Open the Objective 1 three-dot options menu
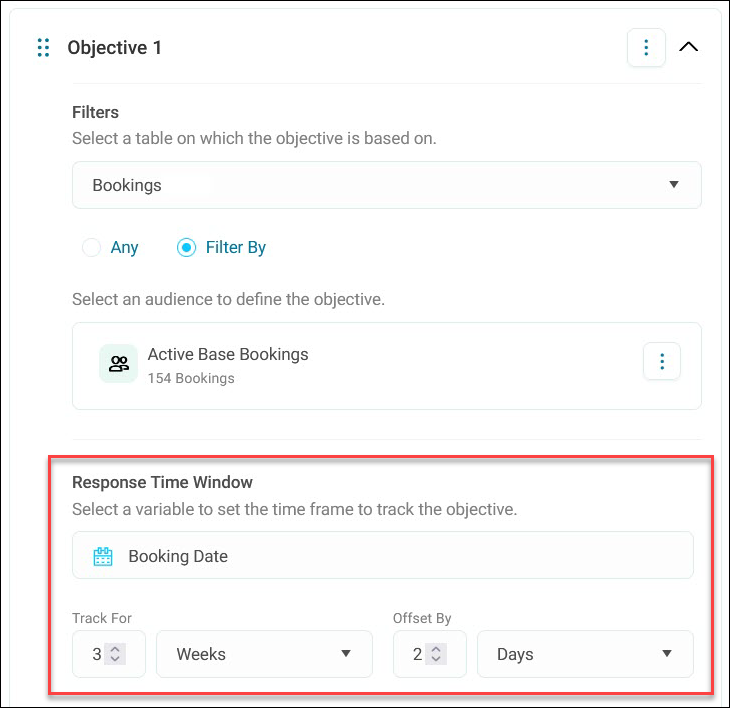Viewport: 730px width, 708px height. pos(646,47)
